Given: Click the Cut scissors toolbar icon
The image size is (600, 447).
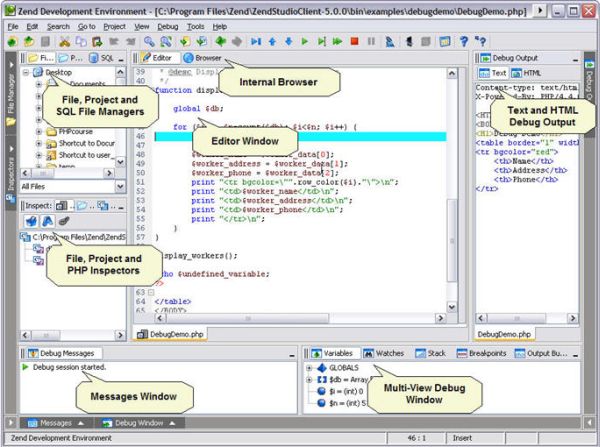Looking at the screenshot, I should click(x=63, y=42).
